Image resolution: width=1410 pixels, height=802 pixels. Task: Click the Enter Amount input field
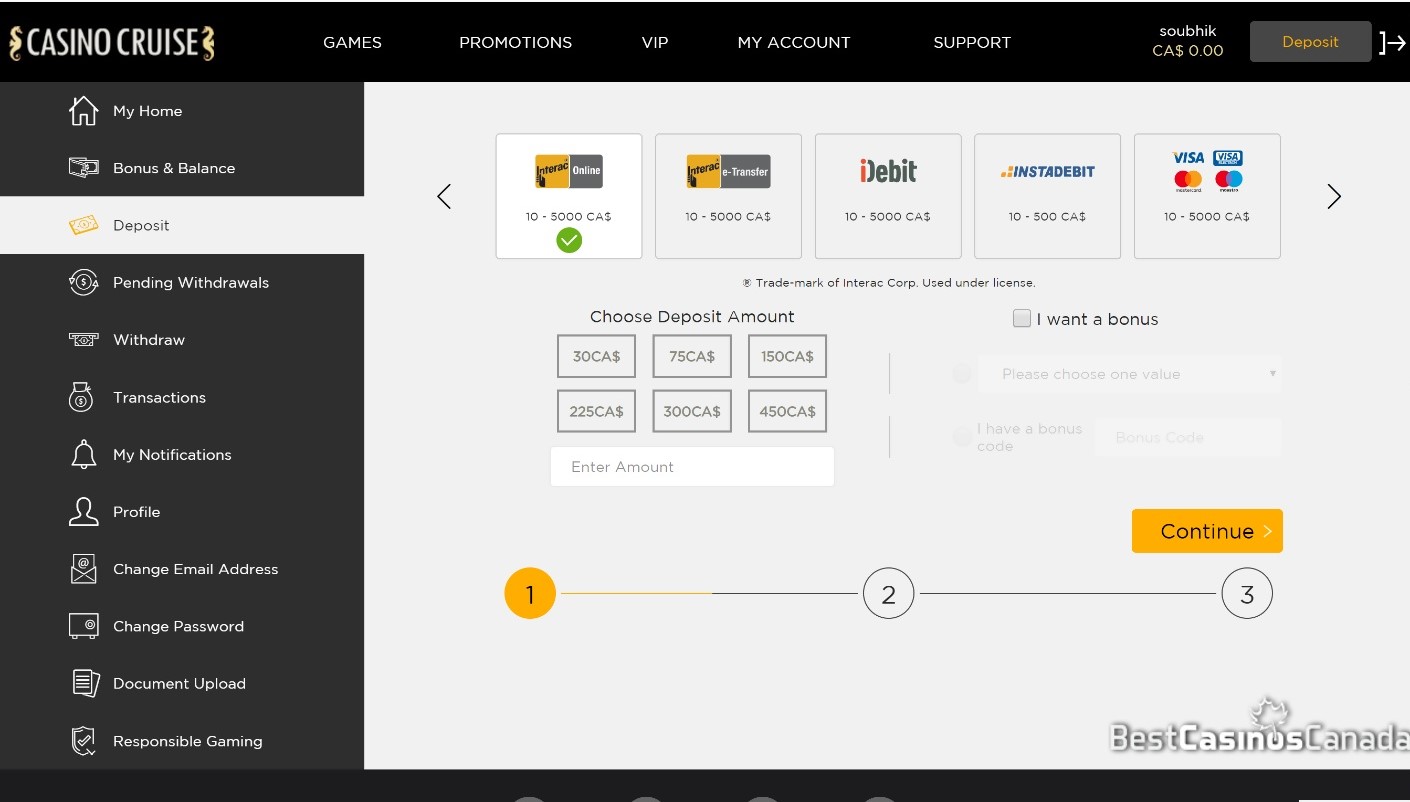tap(692, 467)
